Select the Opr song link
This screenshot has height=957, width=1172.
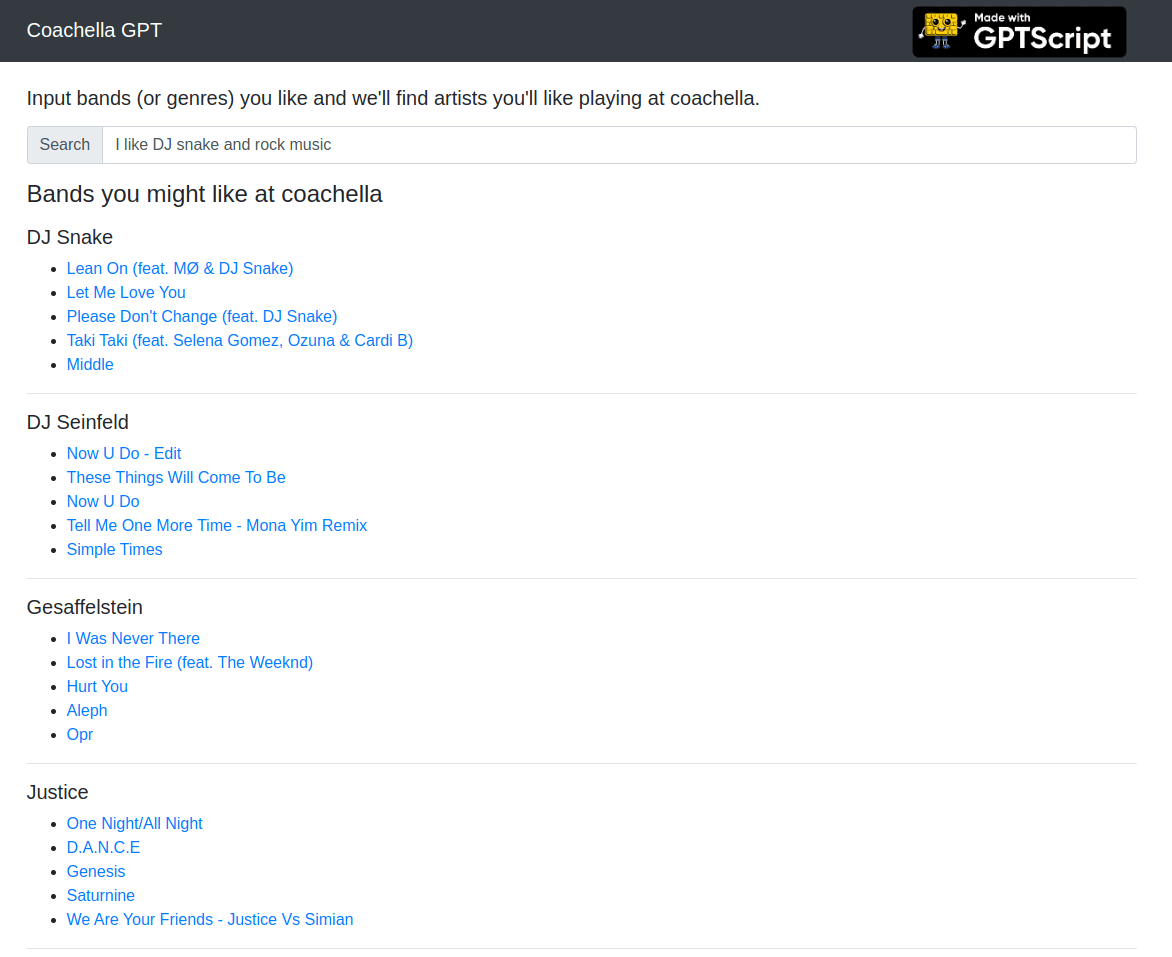click(80, 733)
